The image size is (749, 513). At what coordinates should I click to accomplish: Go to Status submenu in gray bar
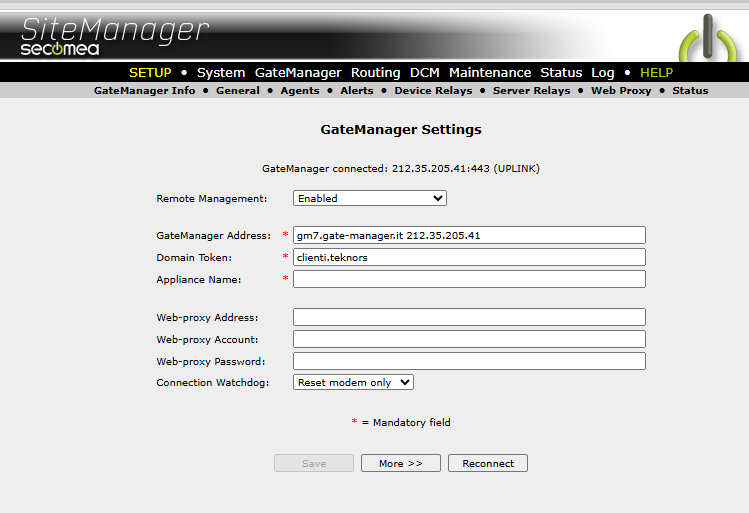690,91
